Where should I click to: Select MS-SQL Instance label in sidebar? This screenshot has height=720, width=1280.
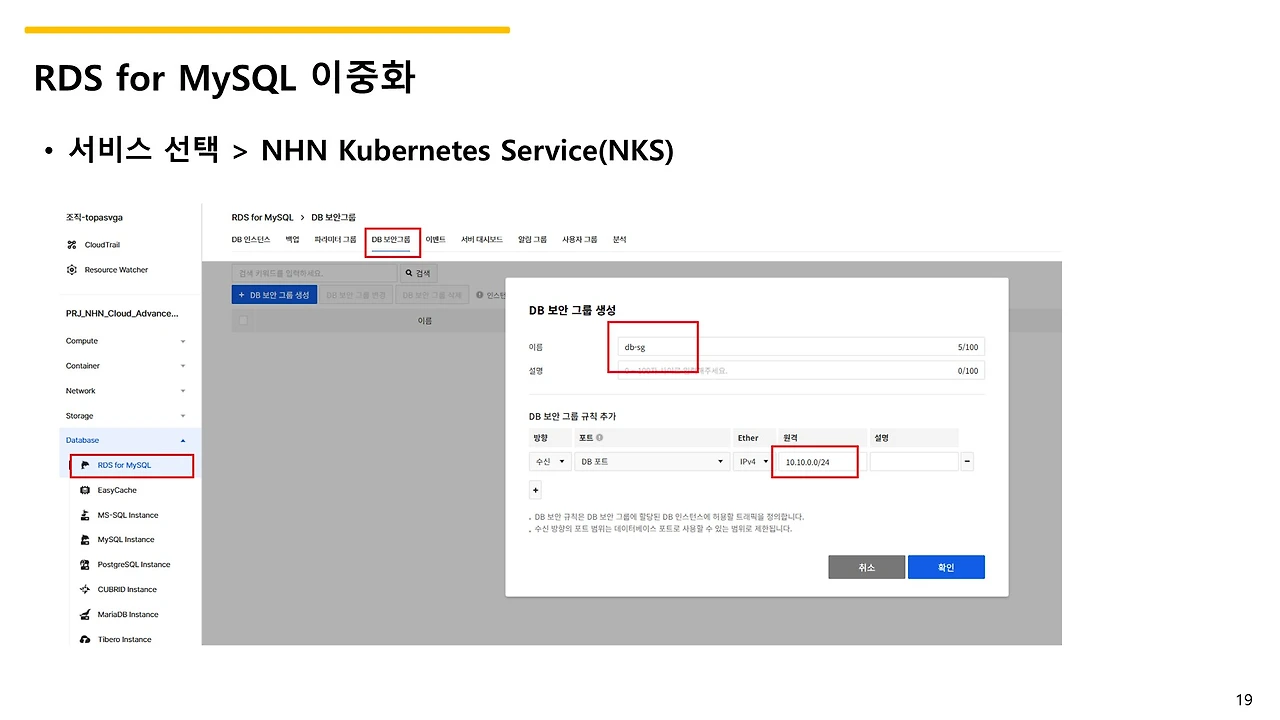click(128, 515)
